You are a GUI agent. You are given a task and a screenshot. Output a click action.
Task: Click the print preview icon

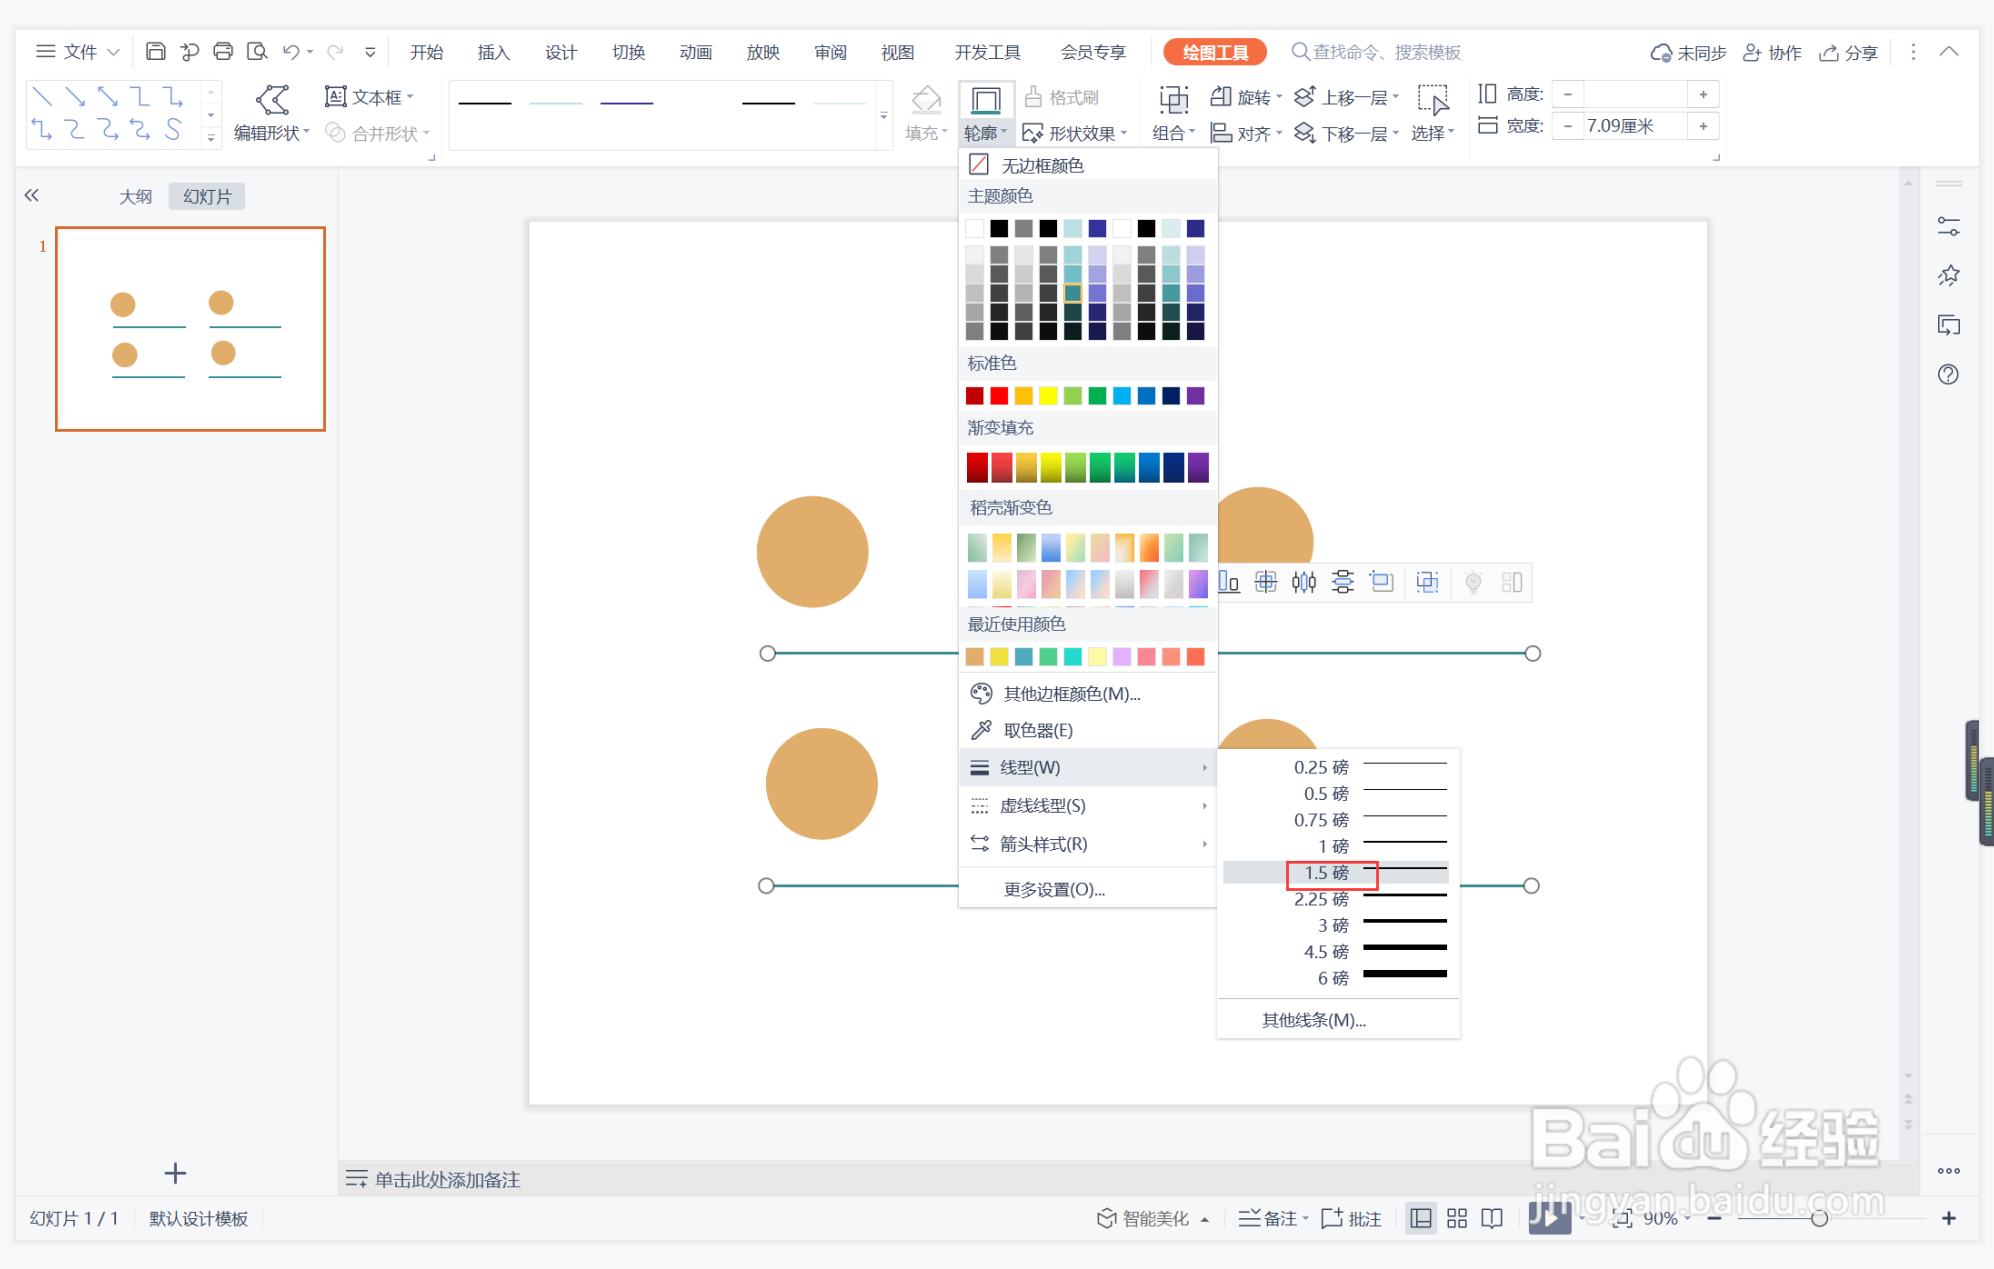(257, 51)
